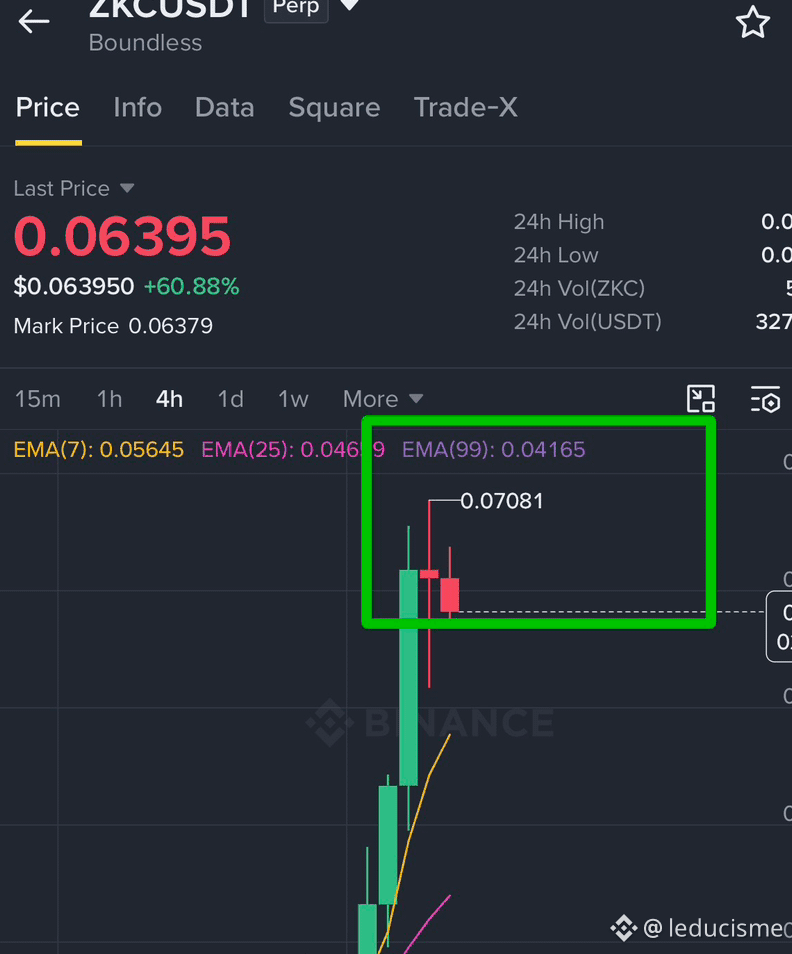Open the trading pair dropdown next to Perp
The image size is (792, 954).
click(349, 6)
